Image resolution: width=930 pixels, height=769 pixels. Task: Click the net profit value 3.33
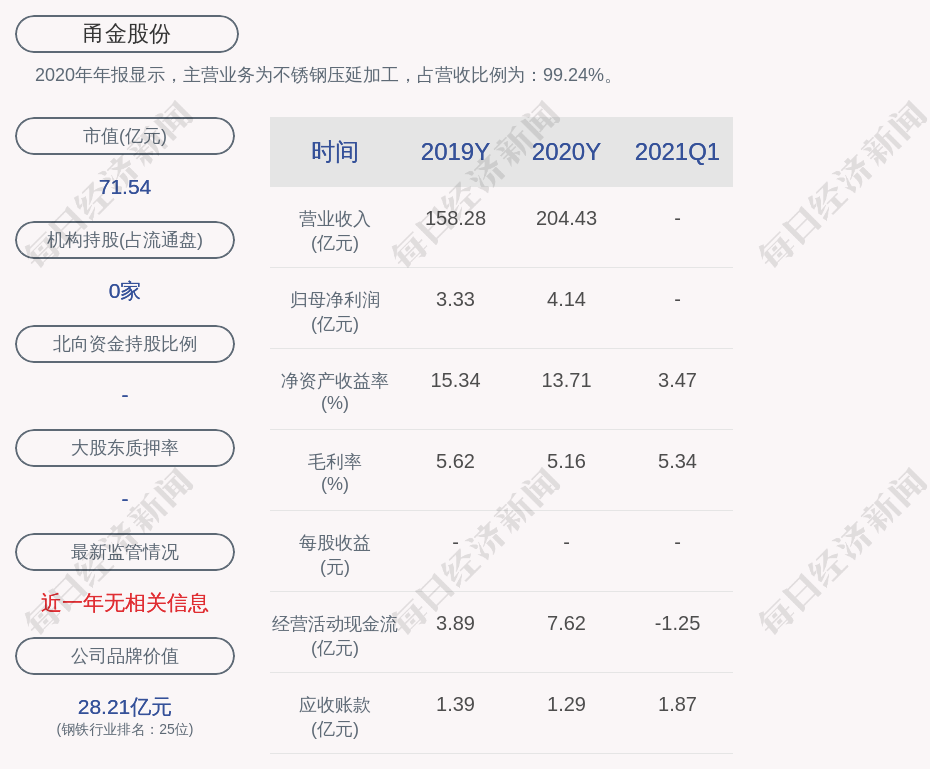click(x=455, y=299)
